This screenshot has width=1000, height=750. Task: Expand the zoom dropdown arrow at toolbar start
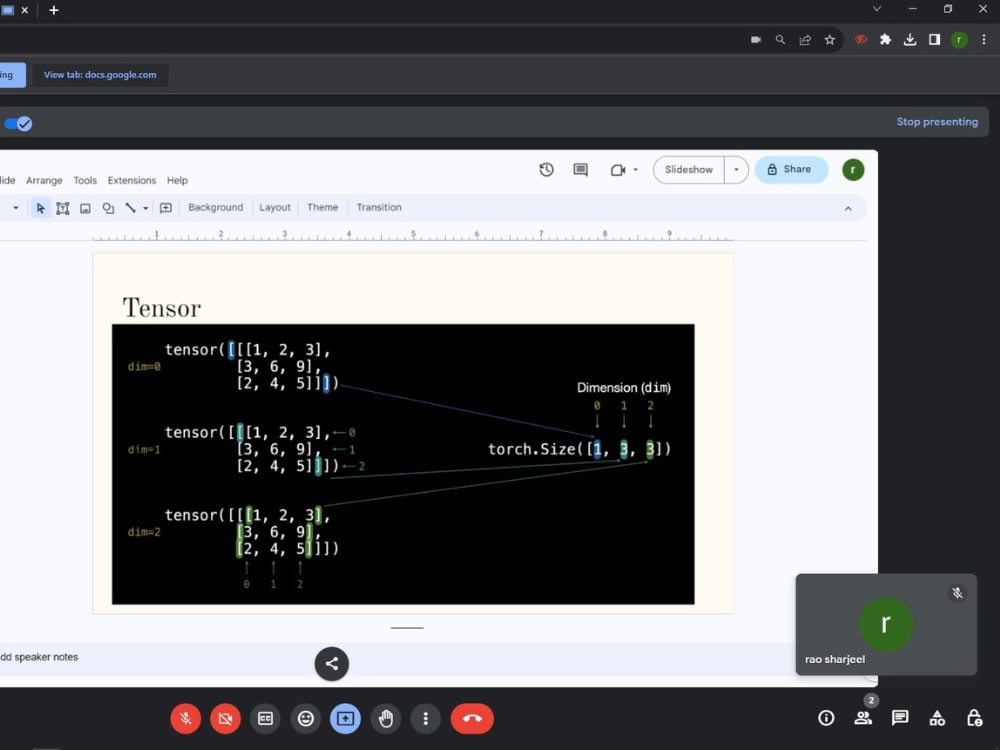point(16,208)
